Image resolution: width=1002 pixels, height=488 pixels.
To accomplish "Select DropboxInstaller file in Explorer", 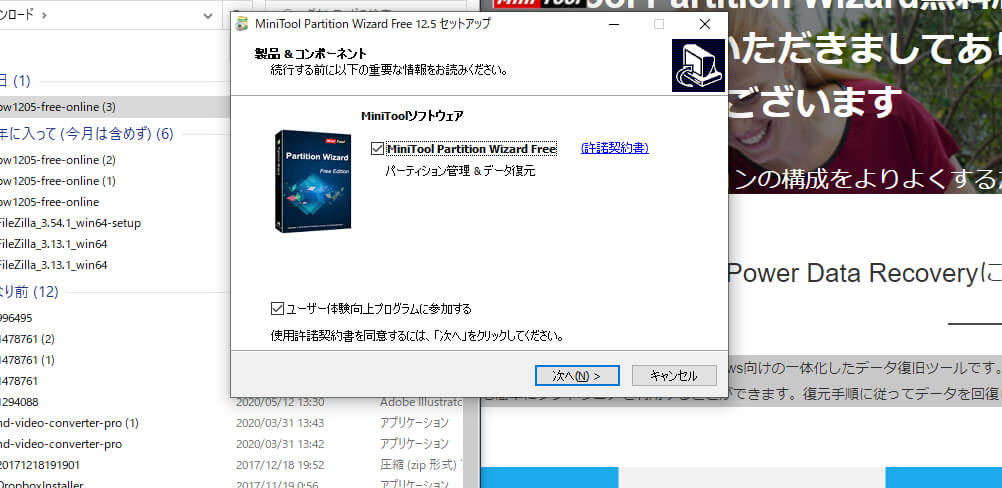I will (x=42, y=484).
